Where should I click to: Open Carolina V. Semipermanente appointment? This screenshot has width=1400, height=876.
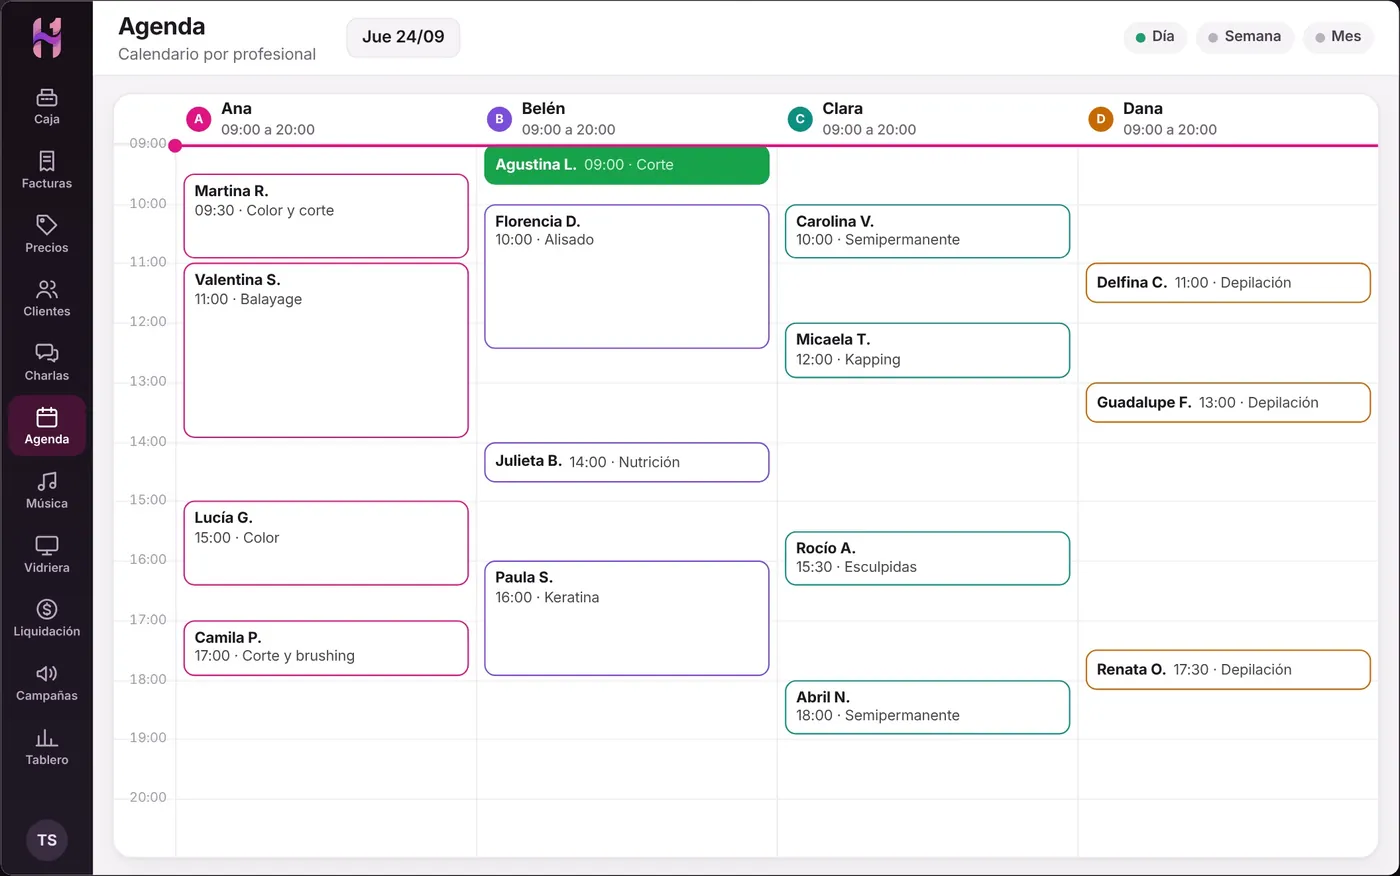coord(928,231)
